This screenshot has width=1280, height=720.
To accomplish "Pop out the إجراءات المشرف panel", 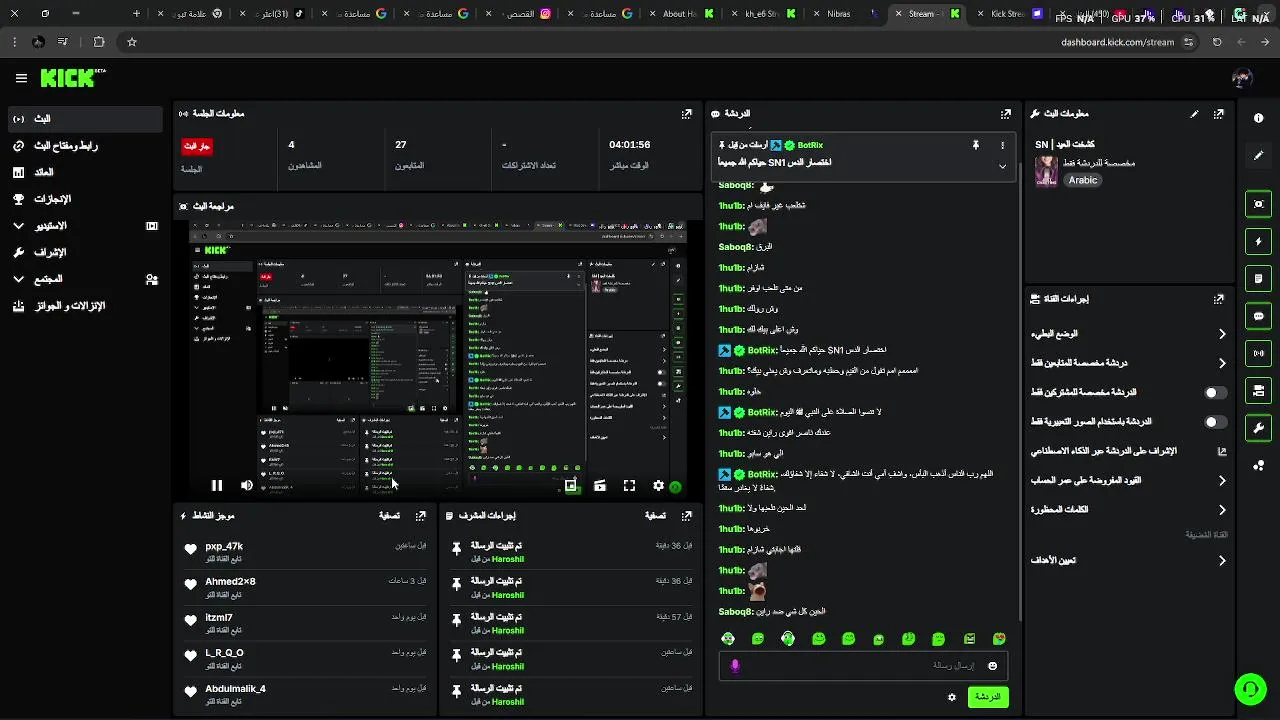I will pyautogui.click(x=686, y=516).
